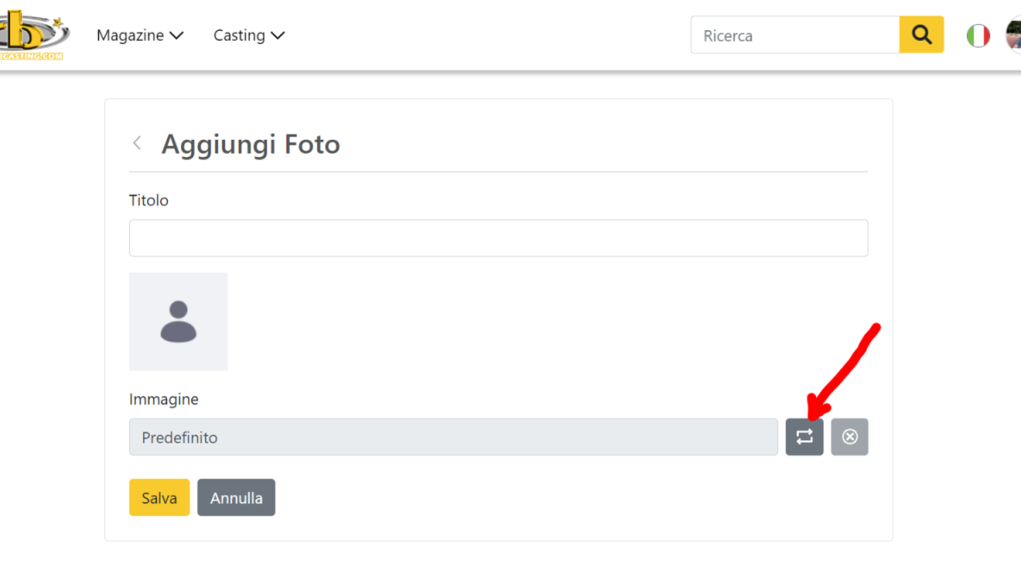The height and width of the screenshot is (580, 1021).
Task: Expand the Casting dropdown menu
Action: pos(249,35)
